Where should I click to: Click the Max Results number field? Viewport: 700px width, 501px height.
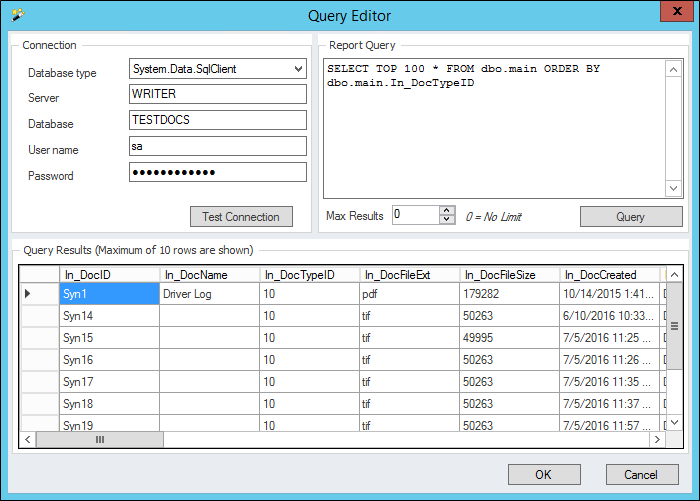click(416, 215)
